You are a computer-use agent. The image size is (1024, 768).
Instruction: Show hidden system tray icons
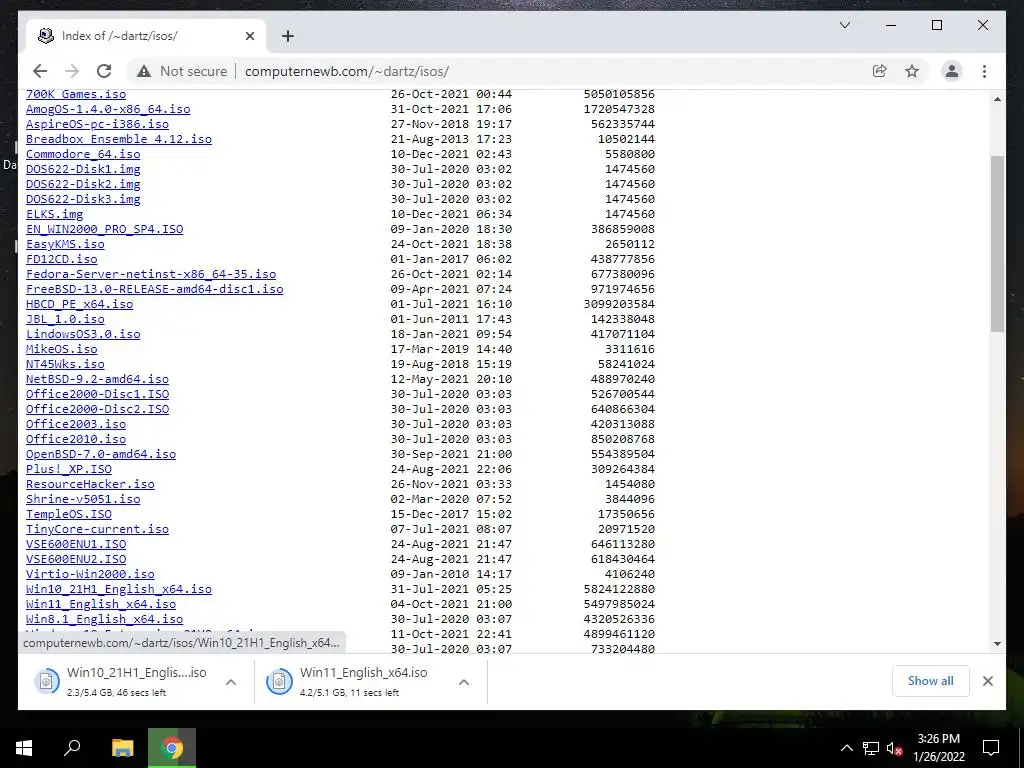point(846,748)
